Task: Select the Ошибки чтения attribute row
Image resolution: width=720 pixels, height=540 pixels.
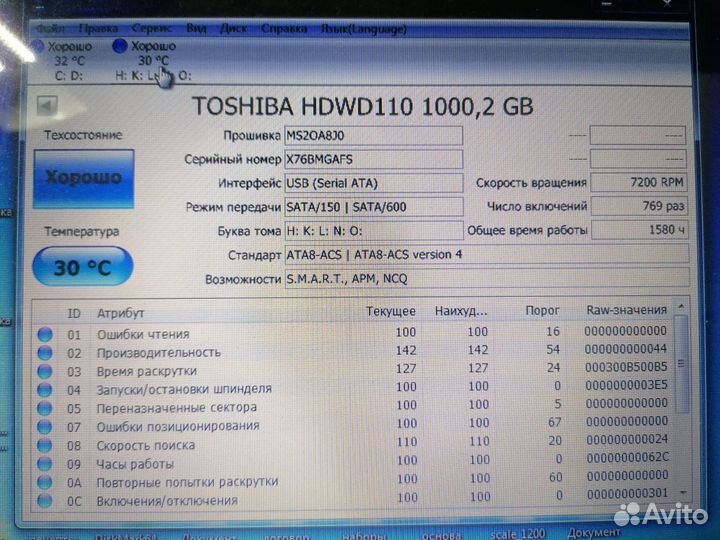Action: coord(353,333)
